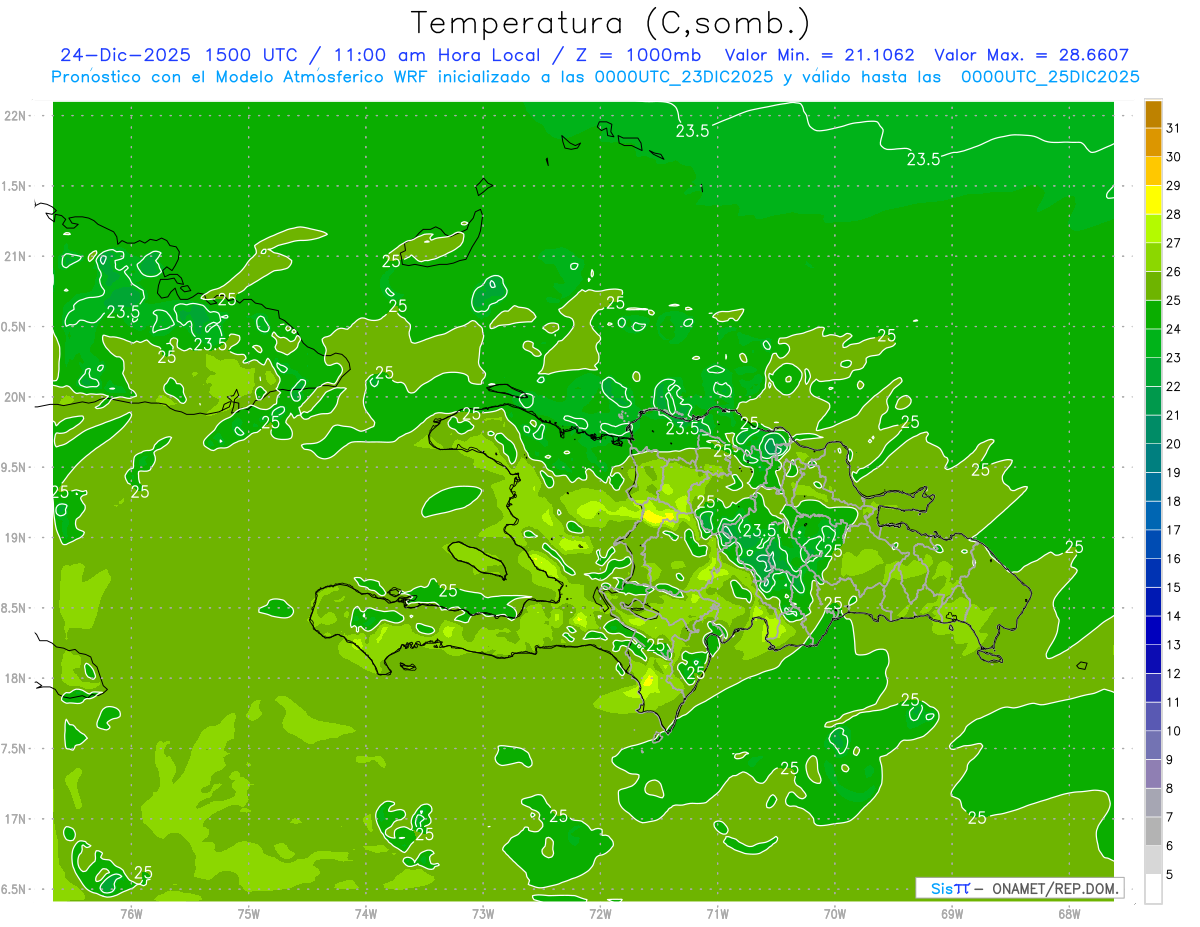Select the '8.5N' latitude axis label

pyautogui.click(x=15, y=608)
